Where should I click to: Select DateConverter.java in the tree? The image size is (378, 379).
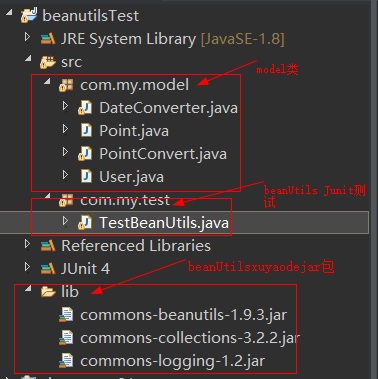[x=169, y=108]
